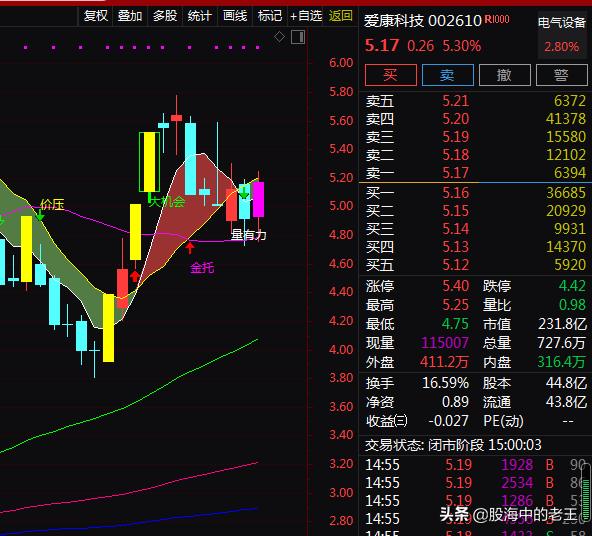
Task: Click the 净资 0.89 value
Action: (x=456, y=402)
